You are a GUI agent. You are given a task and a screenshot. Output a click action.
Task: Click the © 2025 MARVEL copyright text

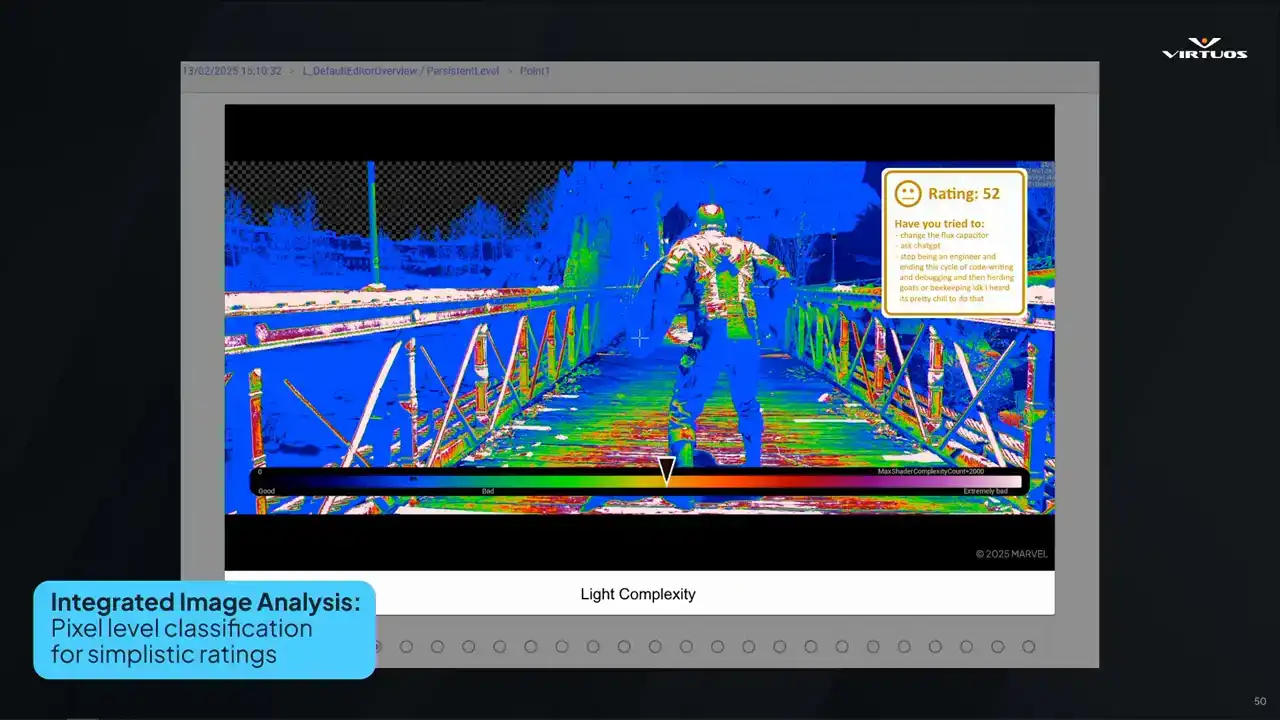coord(1011,553)
